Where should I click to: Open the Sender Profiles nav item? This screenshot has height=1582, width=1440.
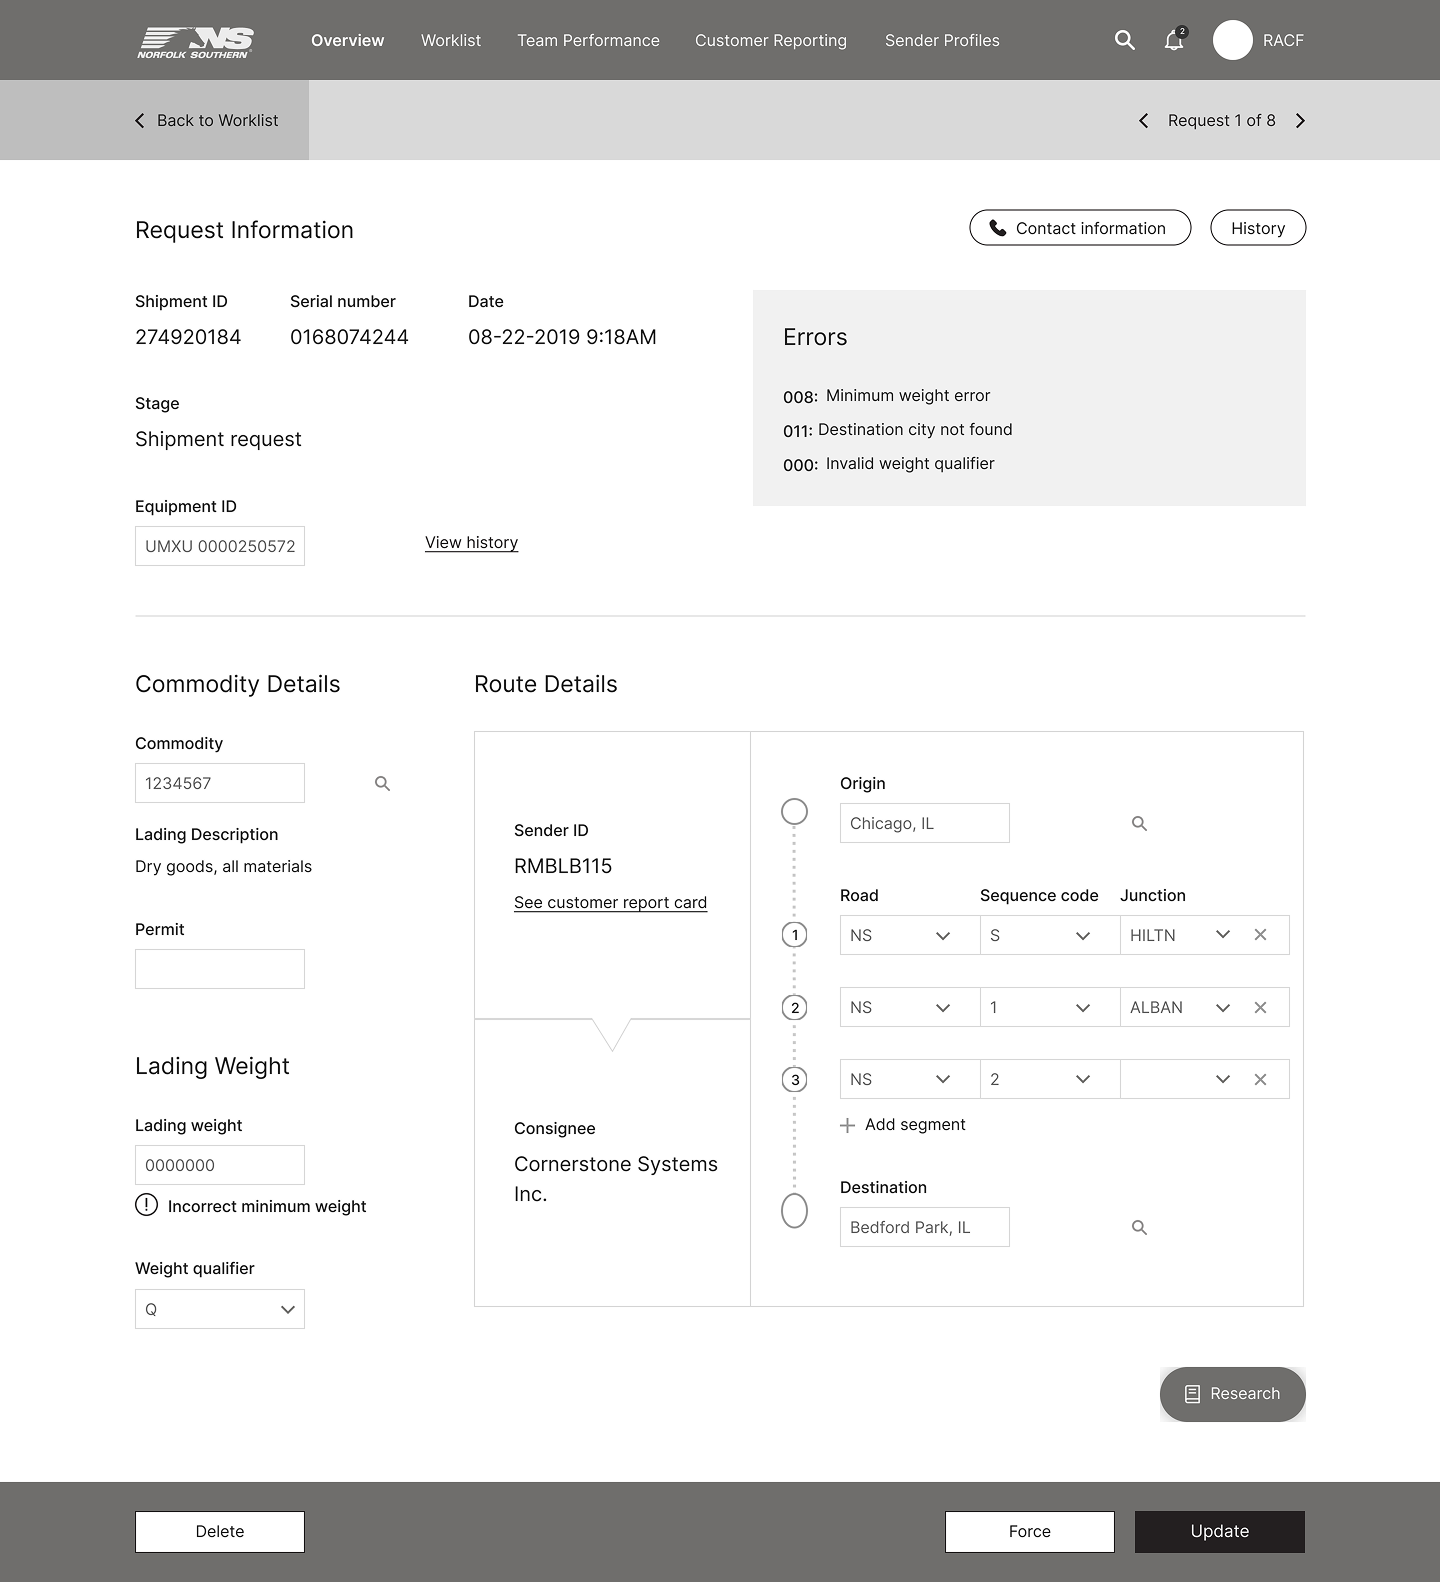tap(942, 40)
